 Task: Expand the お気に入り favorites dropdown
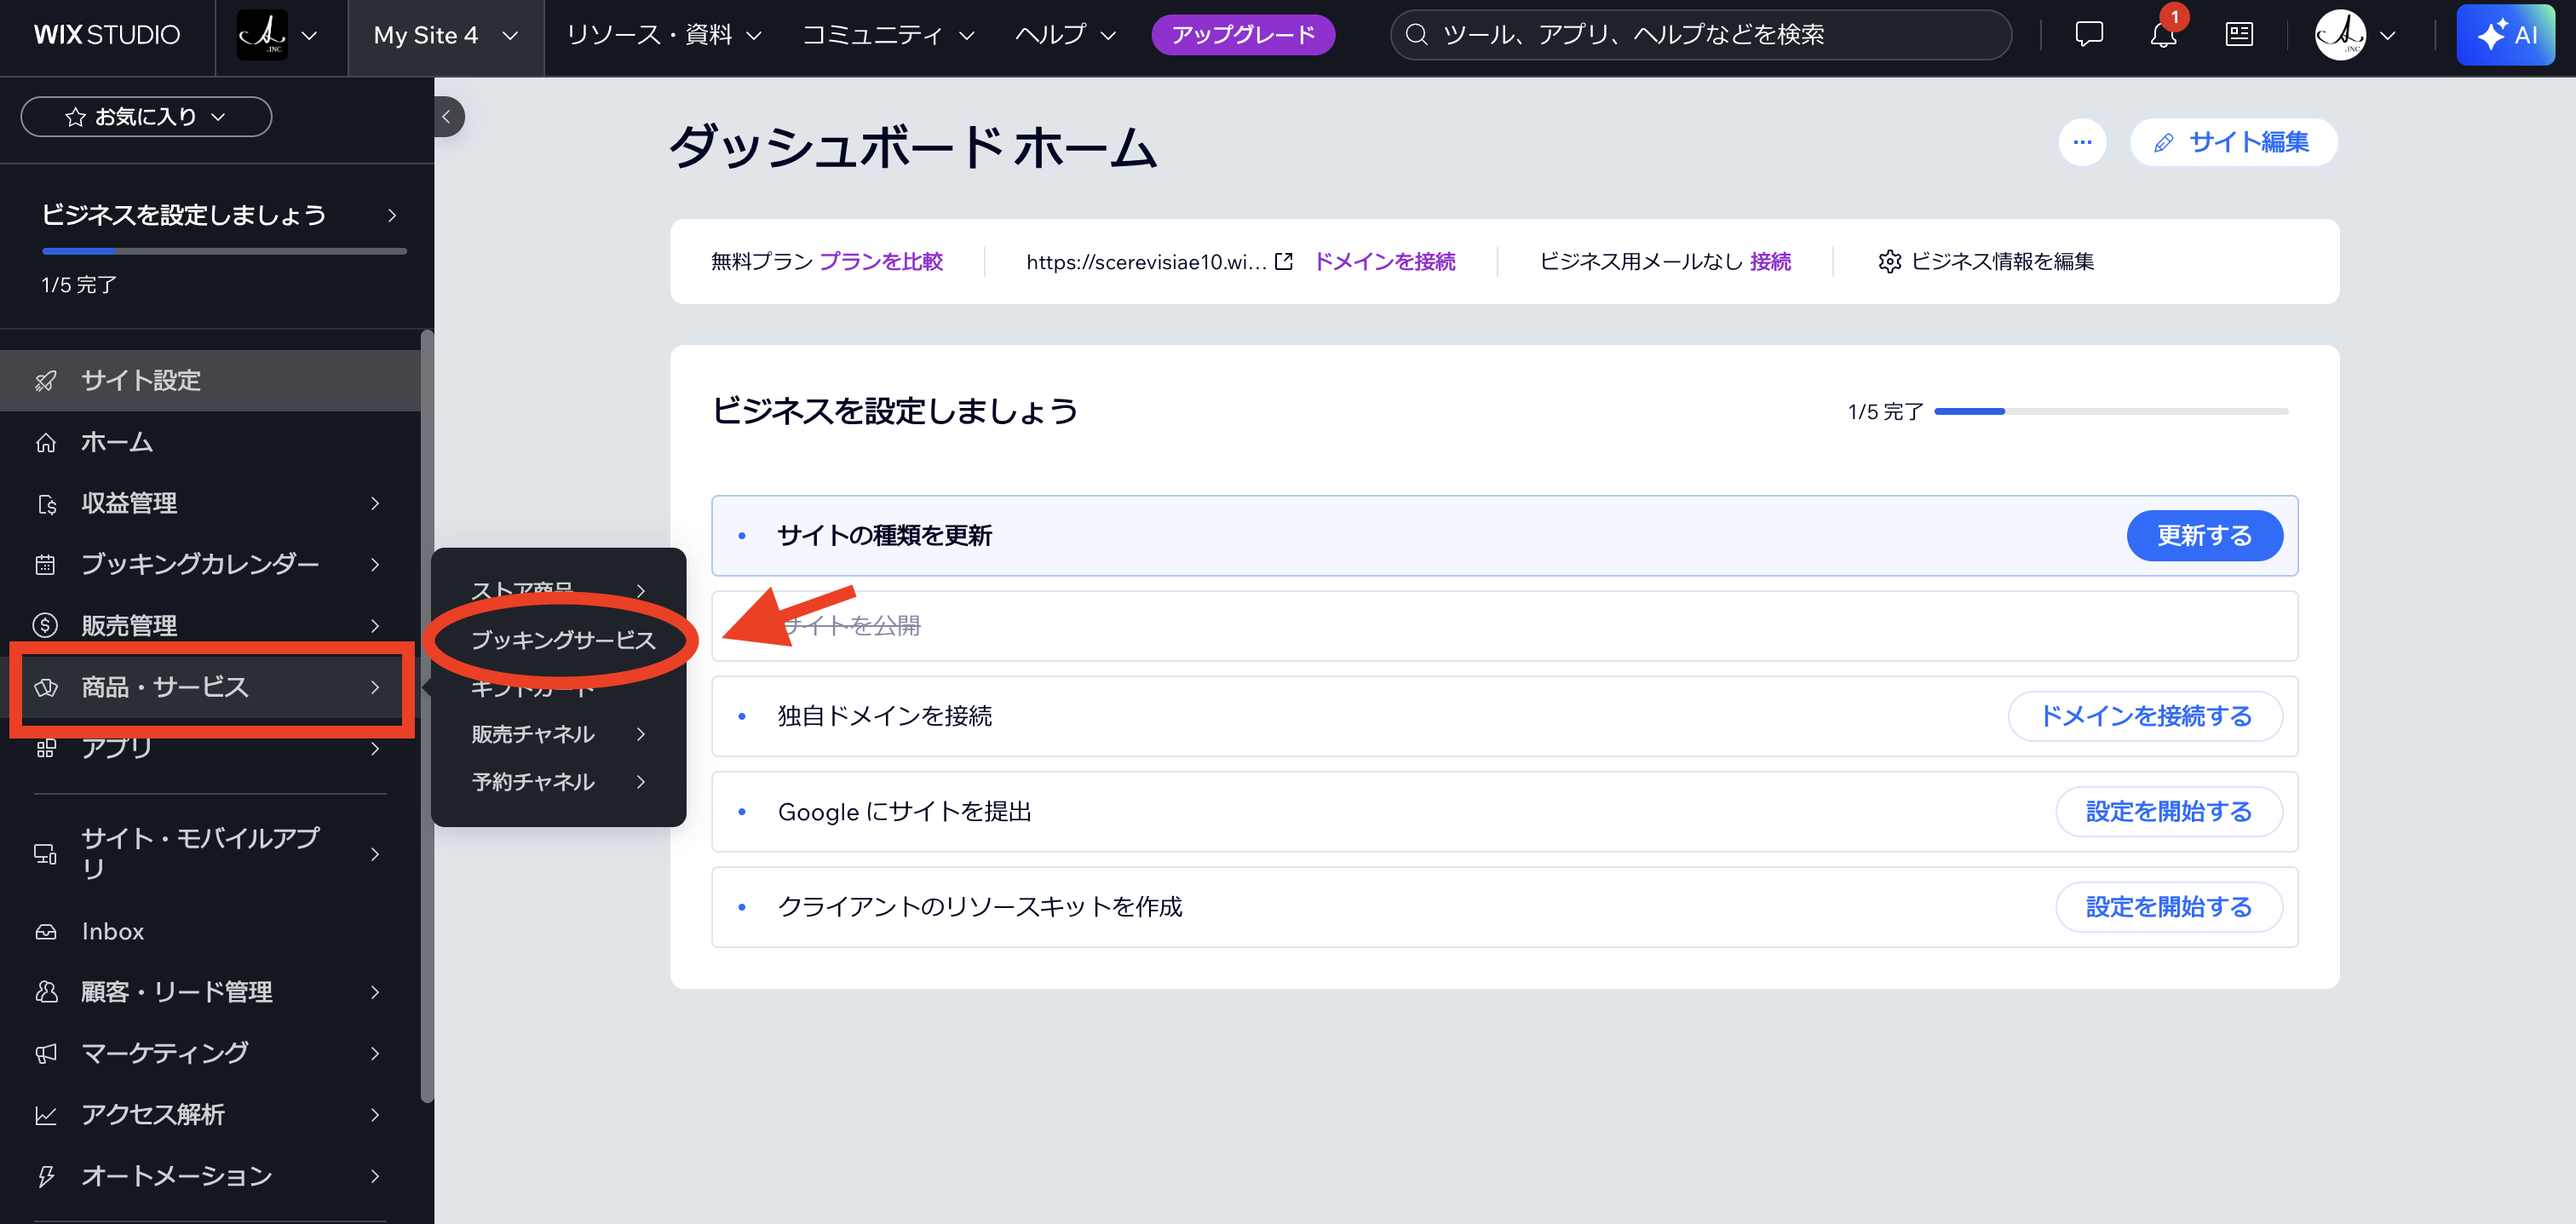tap(146, 116)
